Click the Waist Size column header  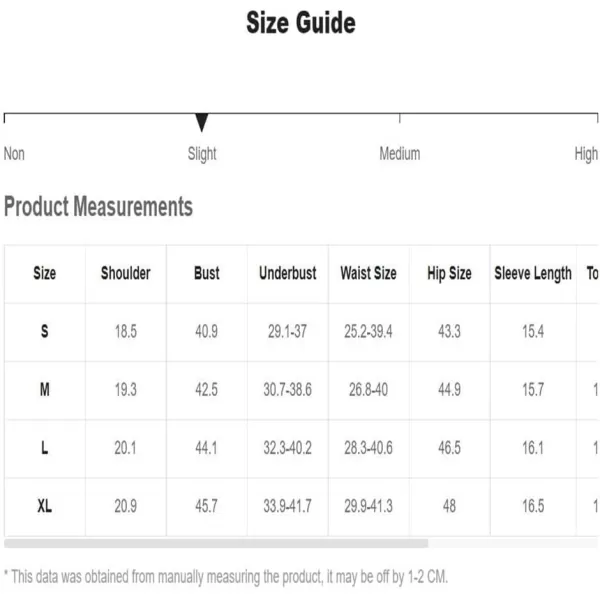click(x=368, y=273)
